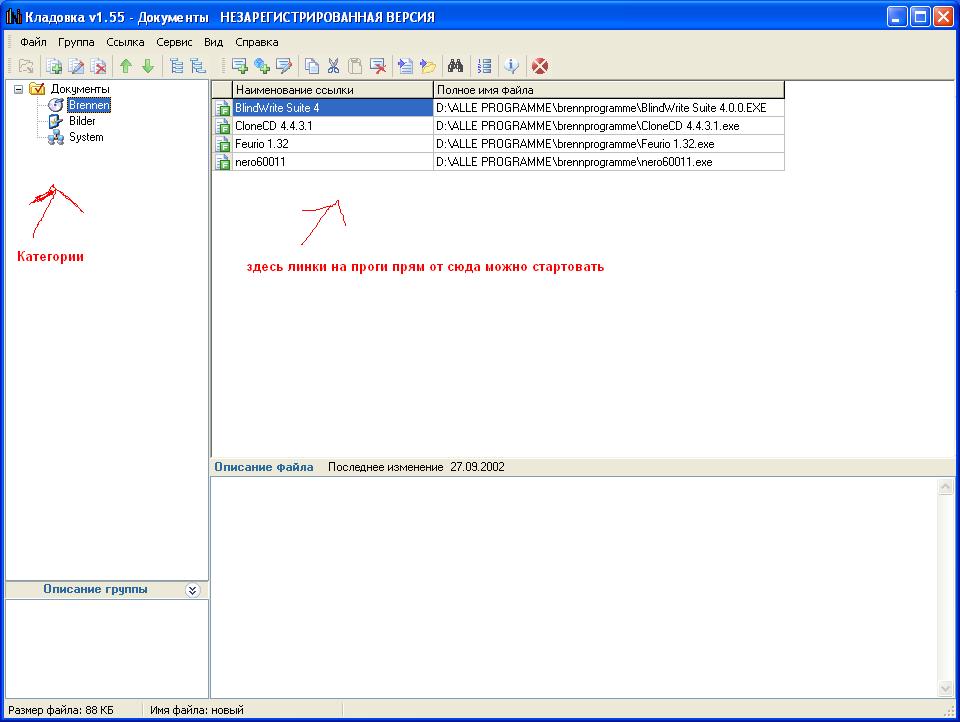Copy the selected link
Viewport: 960px width, 722px height.
tap(312, 66)
